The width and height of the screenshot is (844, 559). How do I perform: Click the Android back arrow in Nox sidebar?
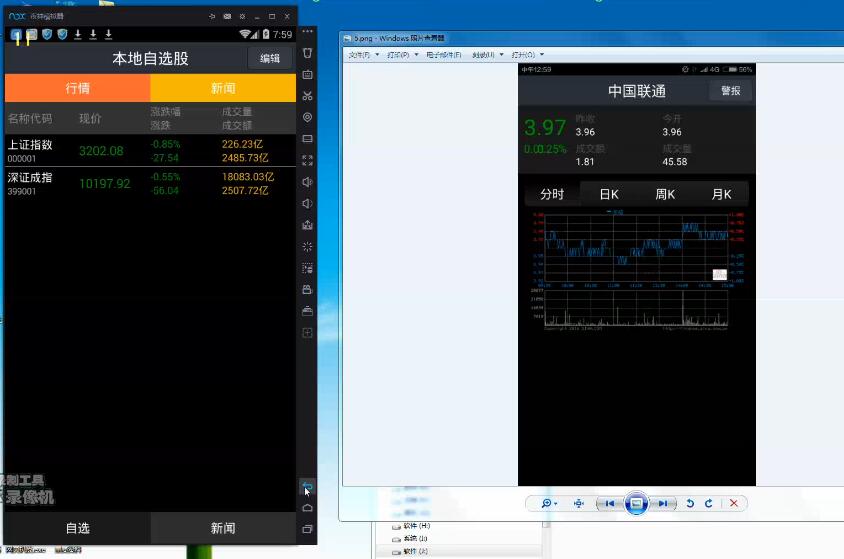point(307,486)
